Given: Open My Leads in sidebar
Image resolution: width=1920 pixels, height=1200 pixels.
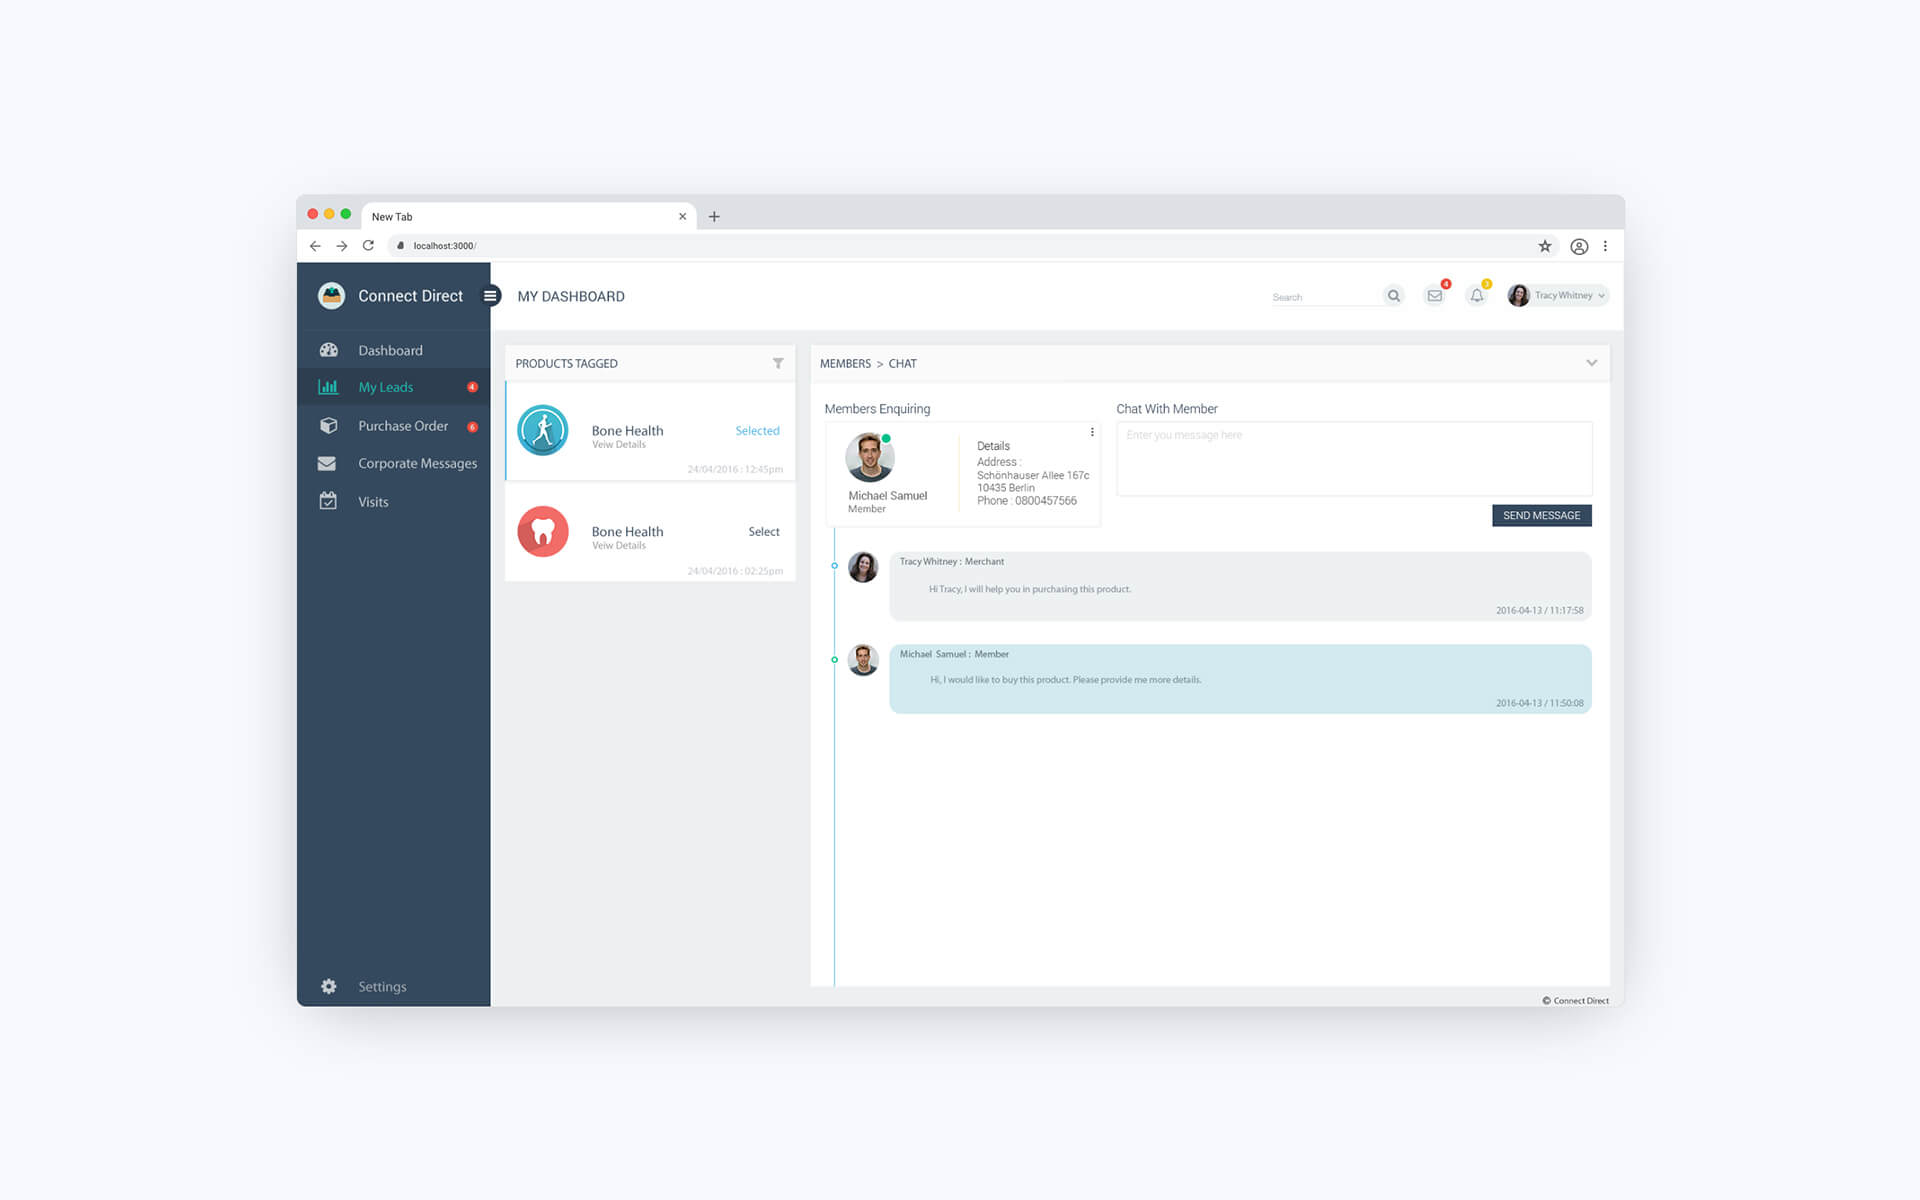Looking at the screenshot, I should tap(385, 387).
